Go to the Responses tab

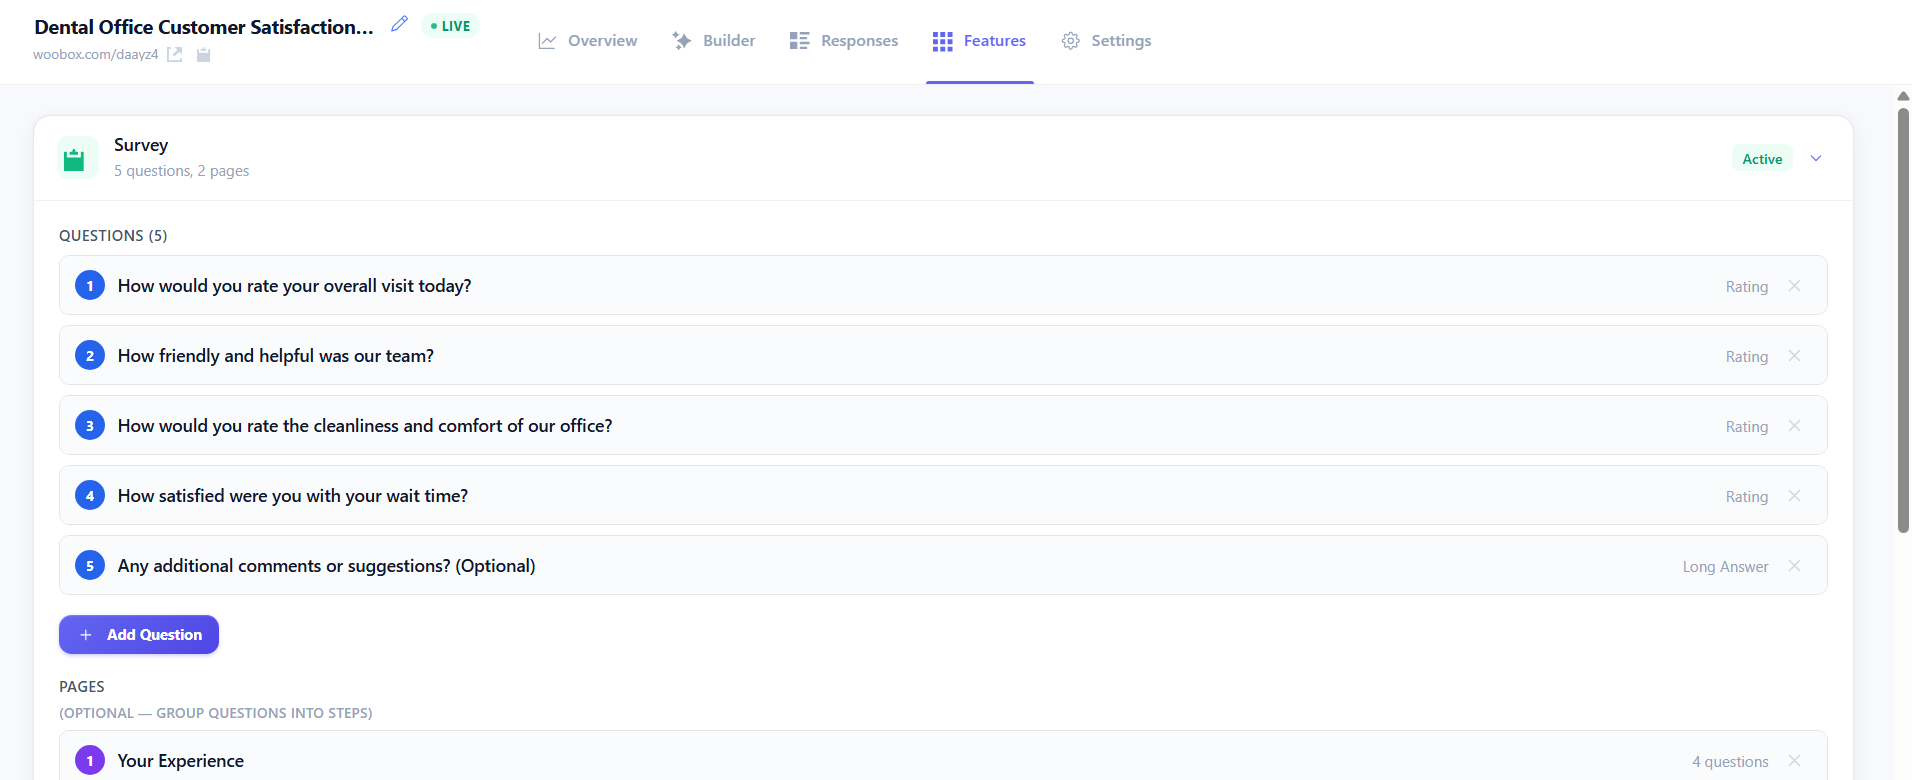(x=844, y=41)
